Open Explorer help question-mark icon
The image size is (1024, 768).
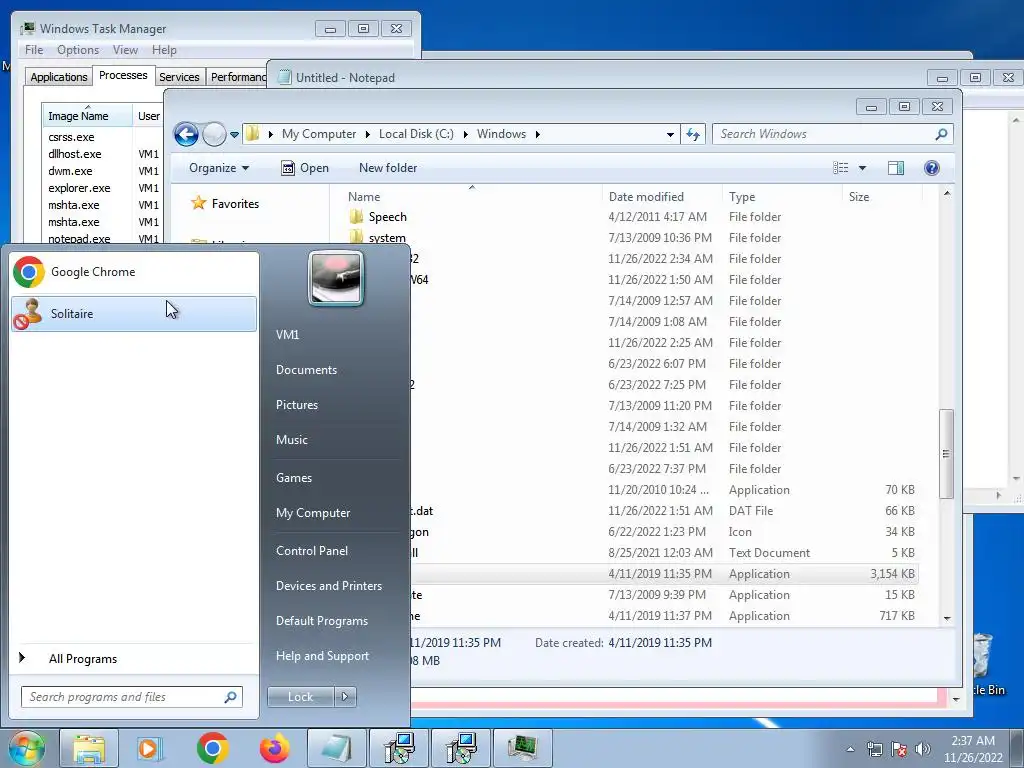click(x=932, y=168)
